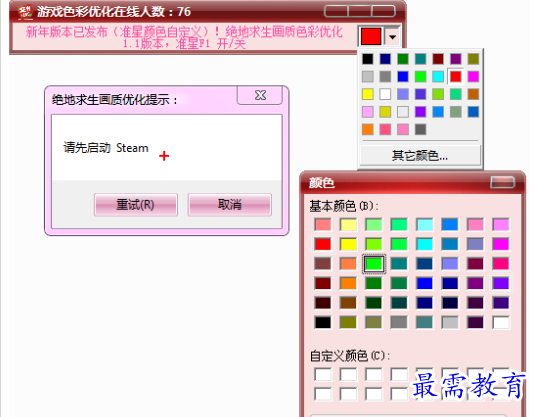The height and width of the screenshot is (417, 534).
Task: Choose the dark green swatch in the dropdown palette
Action: point(403,59)
